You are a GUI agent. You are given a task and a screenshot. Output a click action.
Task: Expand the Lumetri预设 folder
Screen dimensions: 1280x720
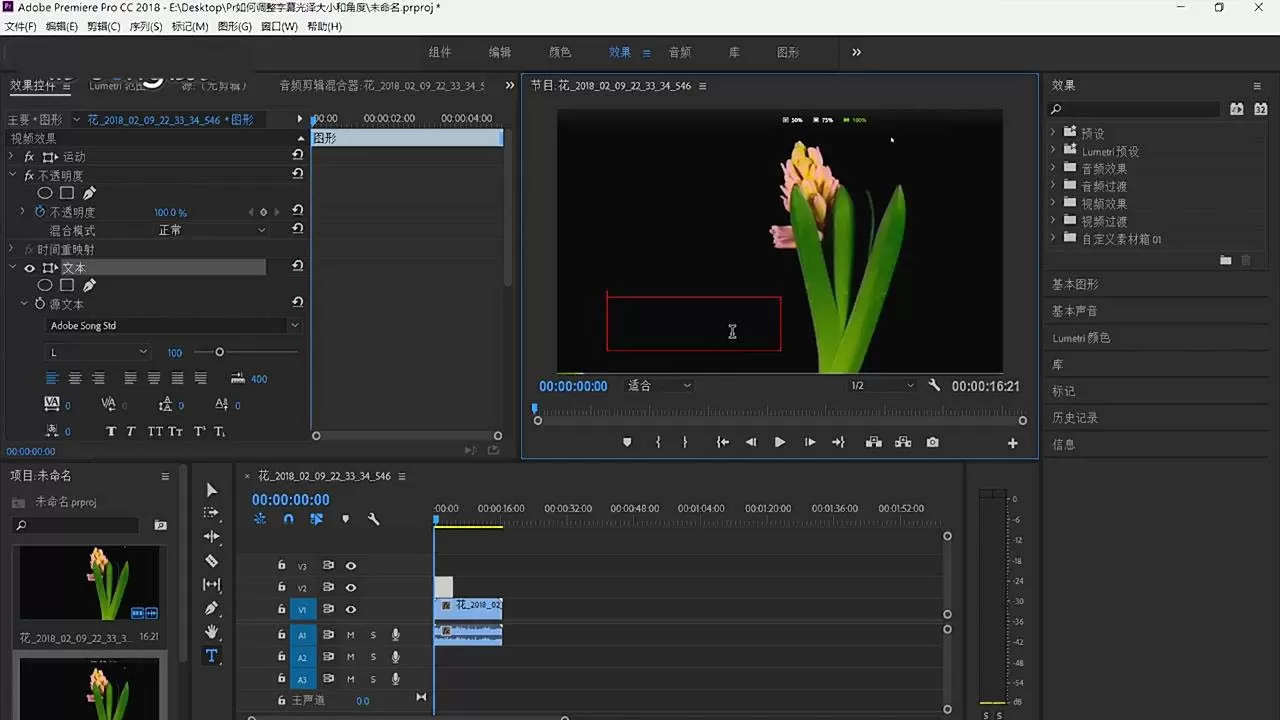pos(1053,151)
